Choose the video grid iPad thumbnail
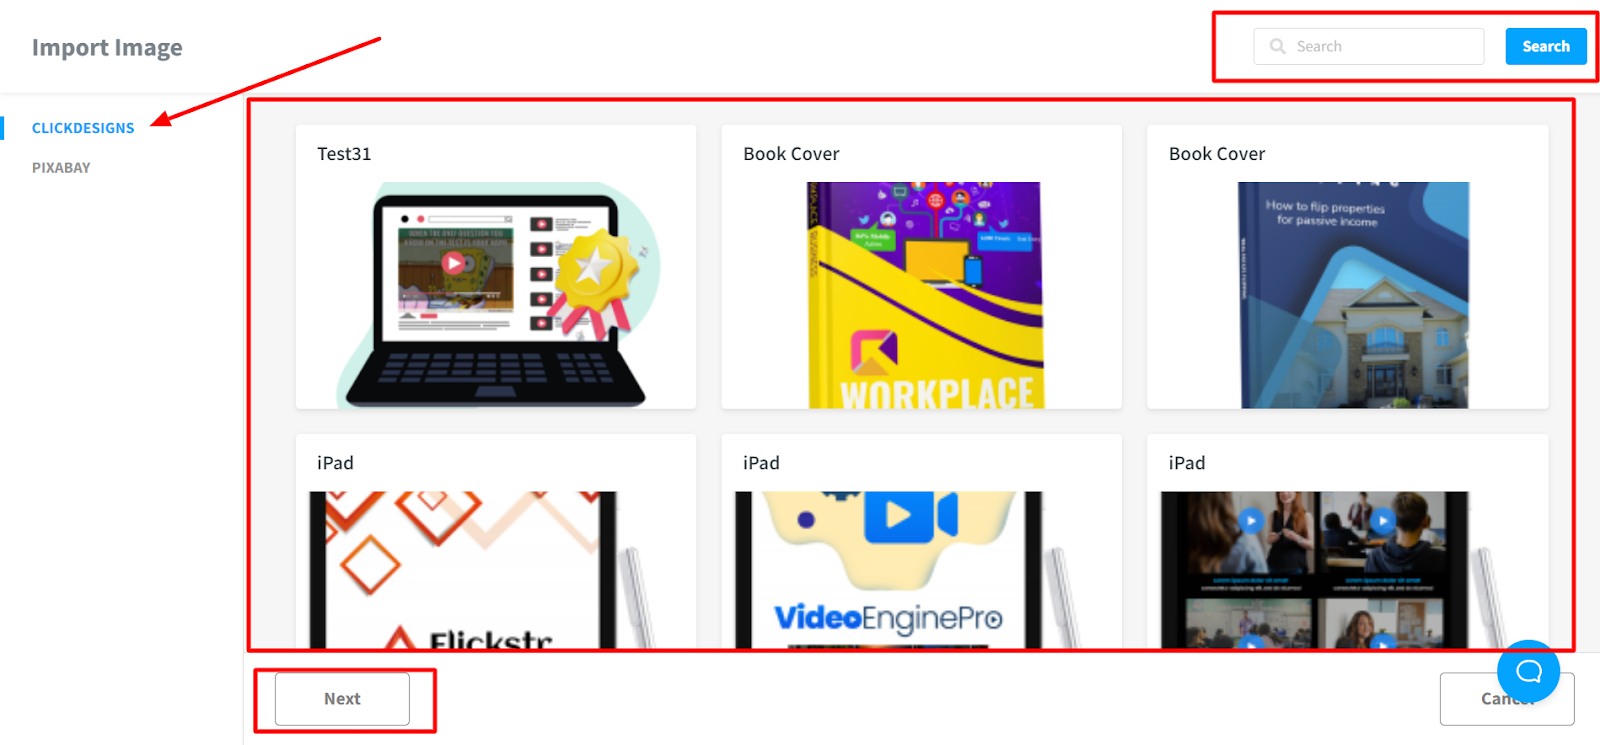Screen dimensions: 1600x745 (1333, 570)
